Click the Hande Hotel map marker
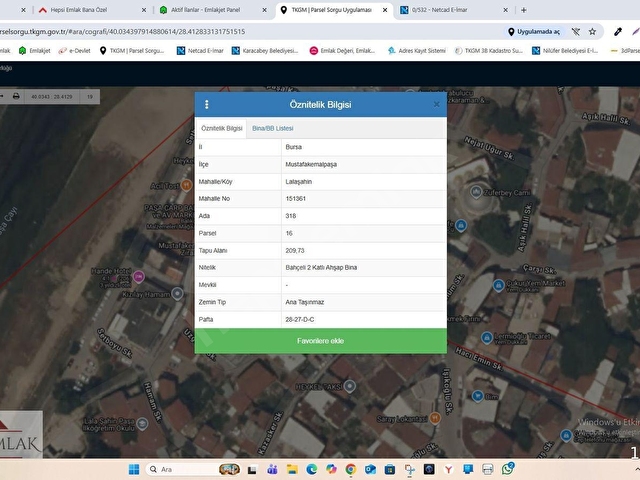 coord(139,277)
